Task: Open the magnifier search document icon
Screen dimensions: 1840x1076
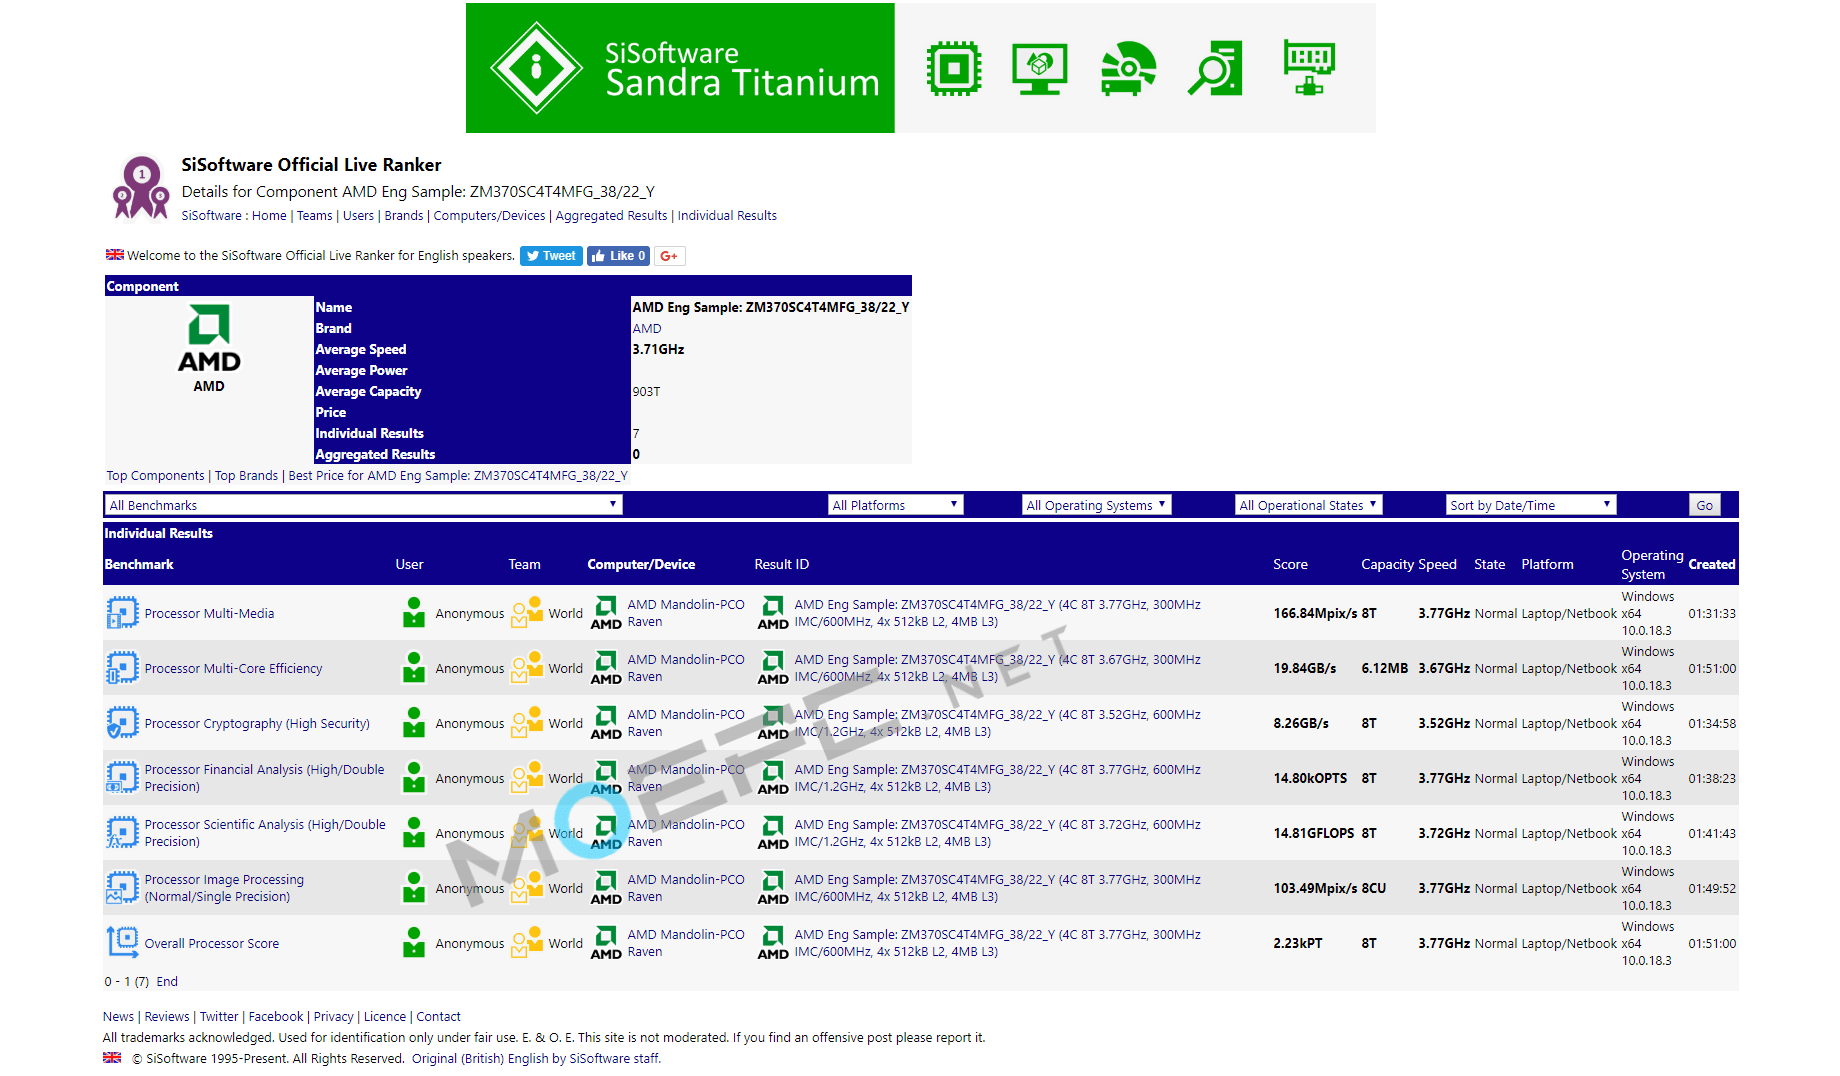Action: (x=1215, y=68)
